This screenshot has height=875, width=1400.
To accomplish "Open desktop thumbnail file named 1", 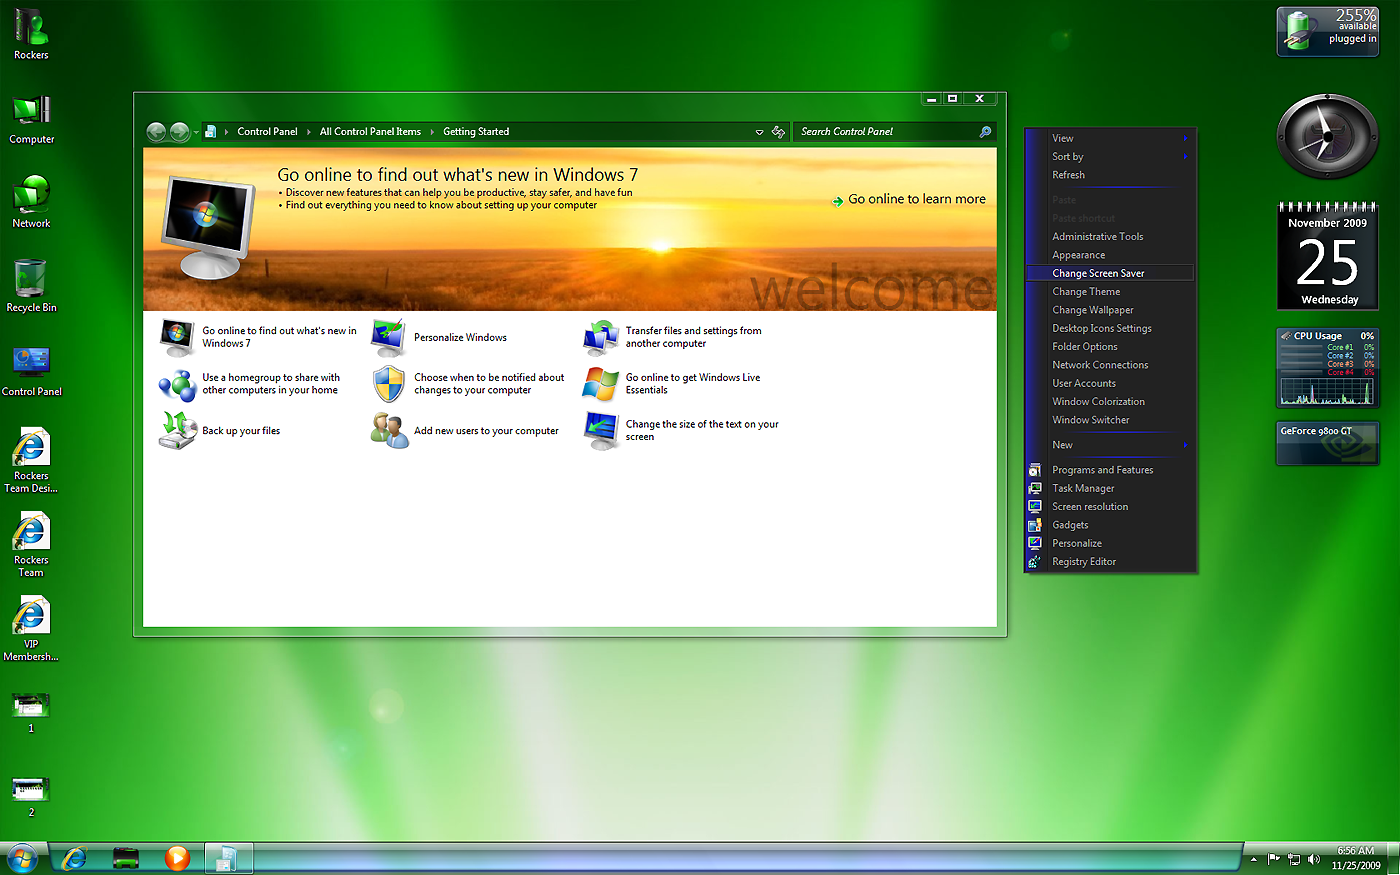I will click(31, 712).
